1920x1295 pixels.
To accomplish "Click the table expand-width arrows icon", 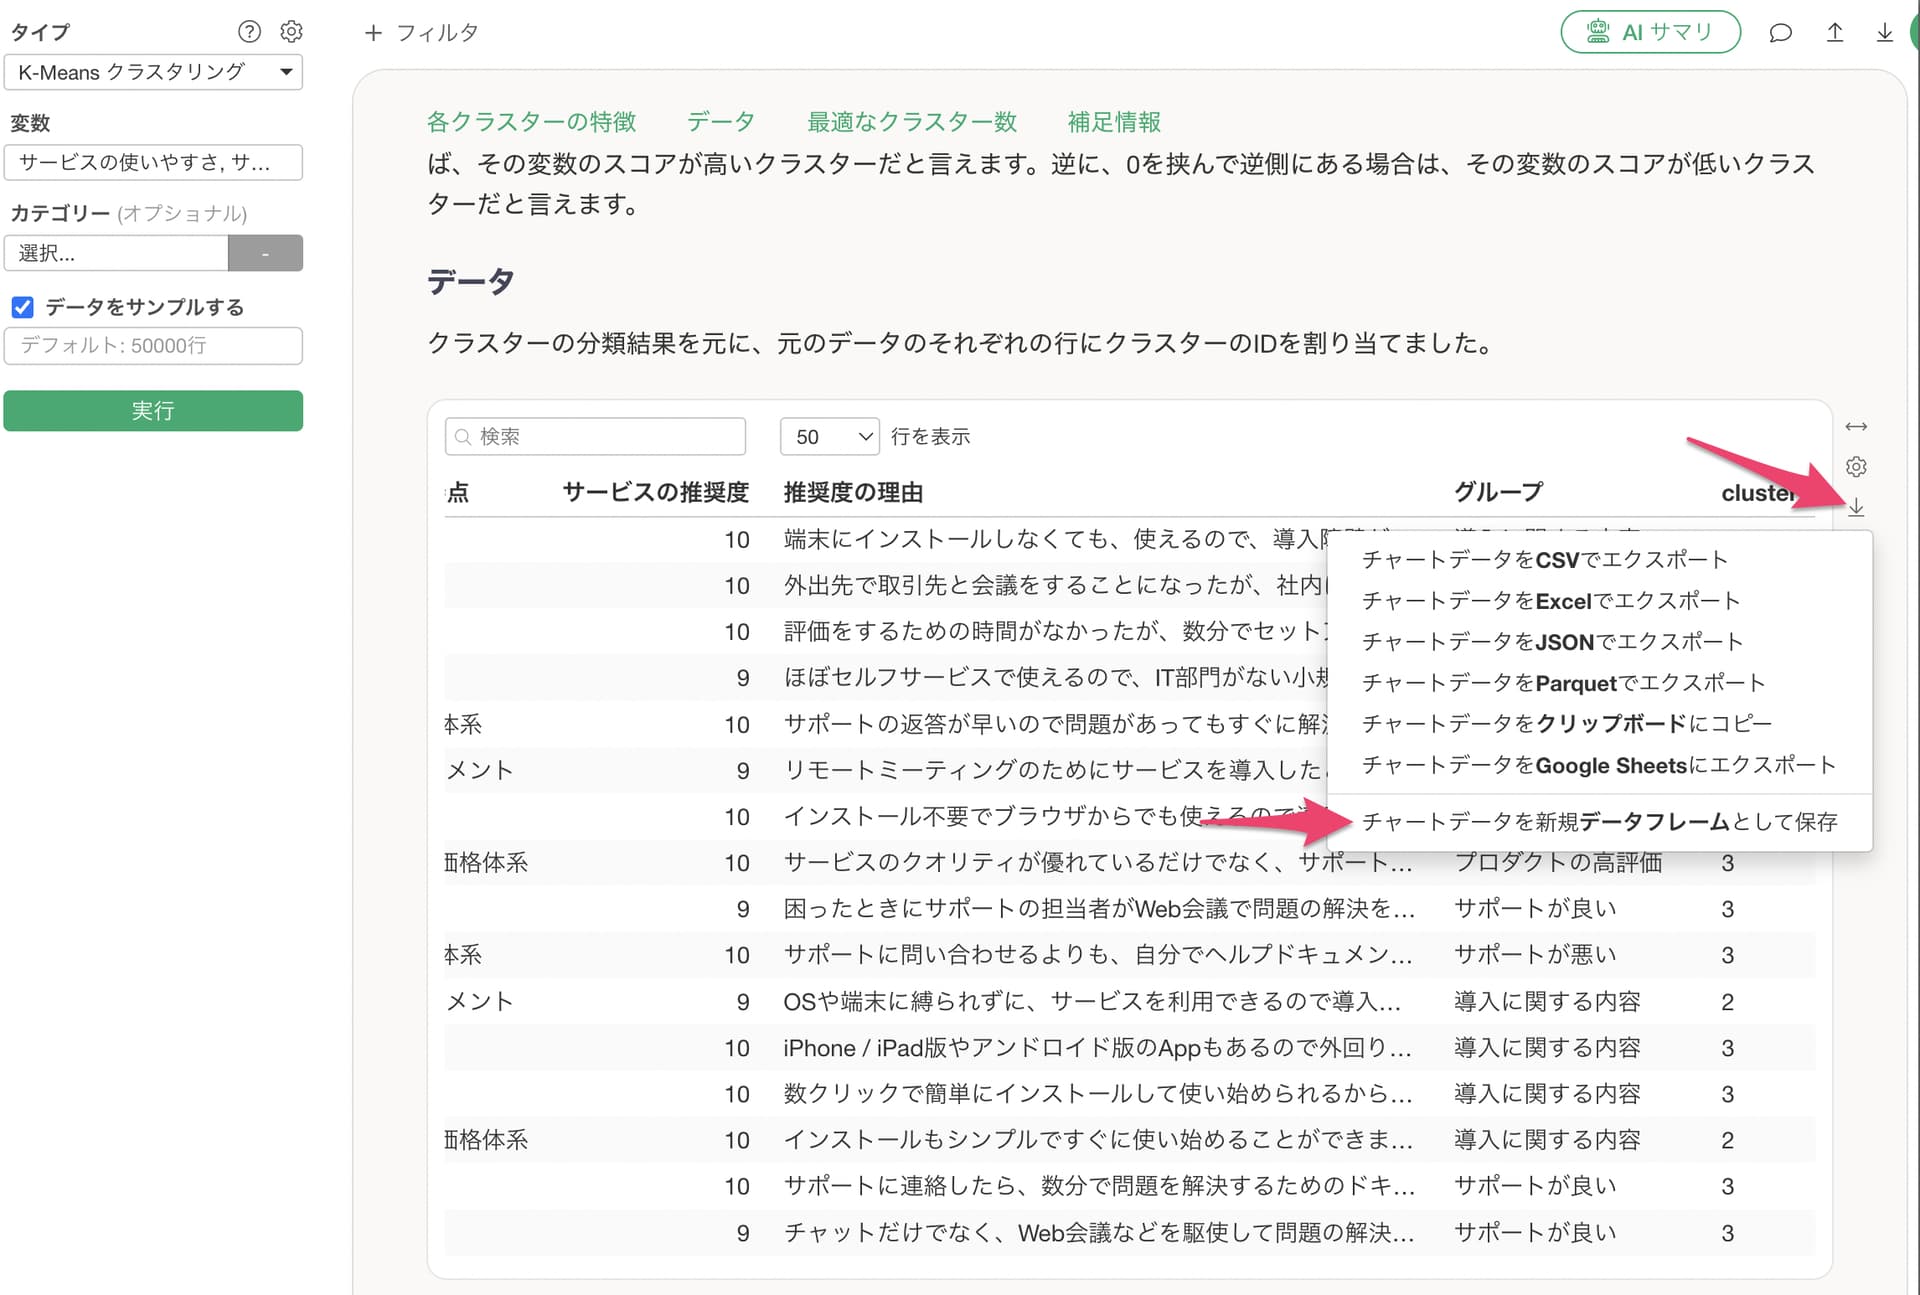I will click(1856, 427).
